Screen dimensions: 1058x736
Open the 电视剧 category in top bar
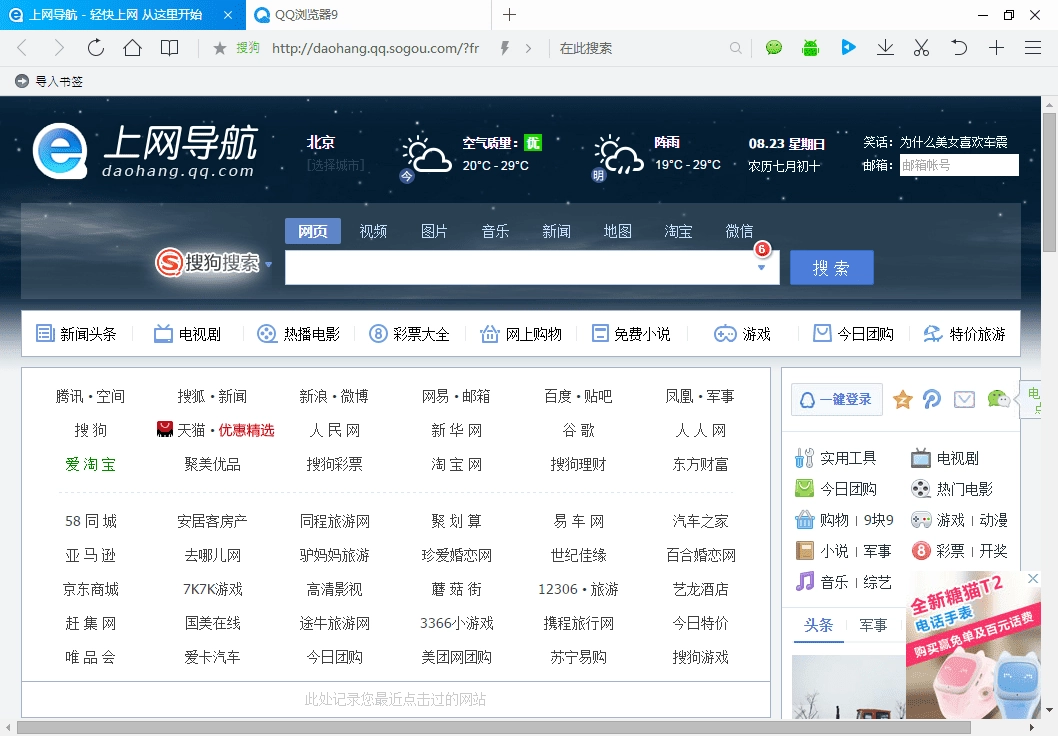click(188, 334)
